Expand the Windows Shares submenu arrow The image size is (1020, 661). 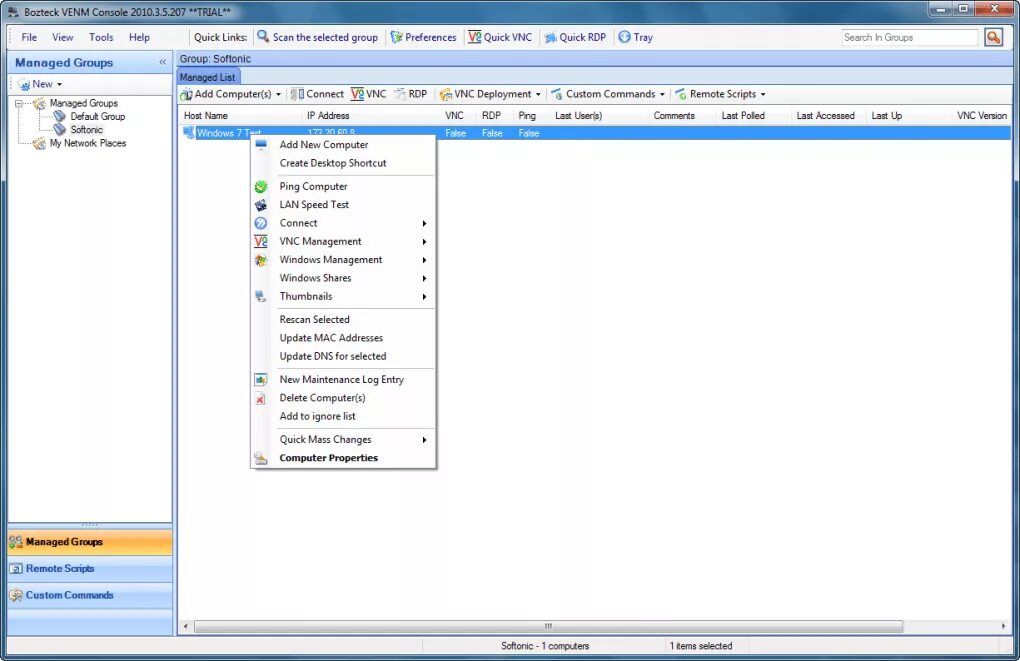(x=424, y=278)
